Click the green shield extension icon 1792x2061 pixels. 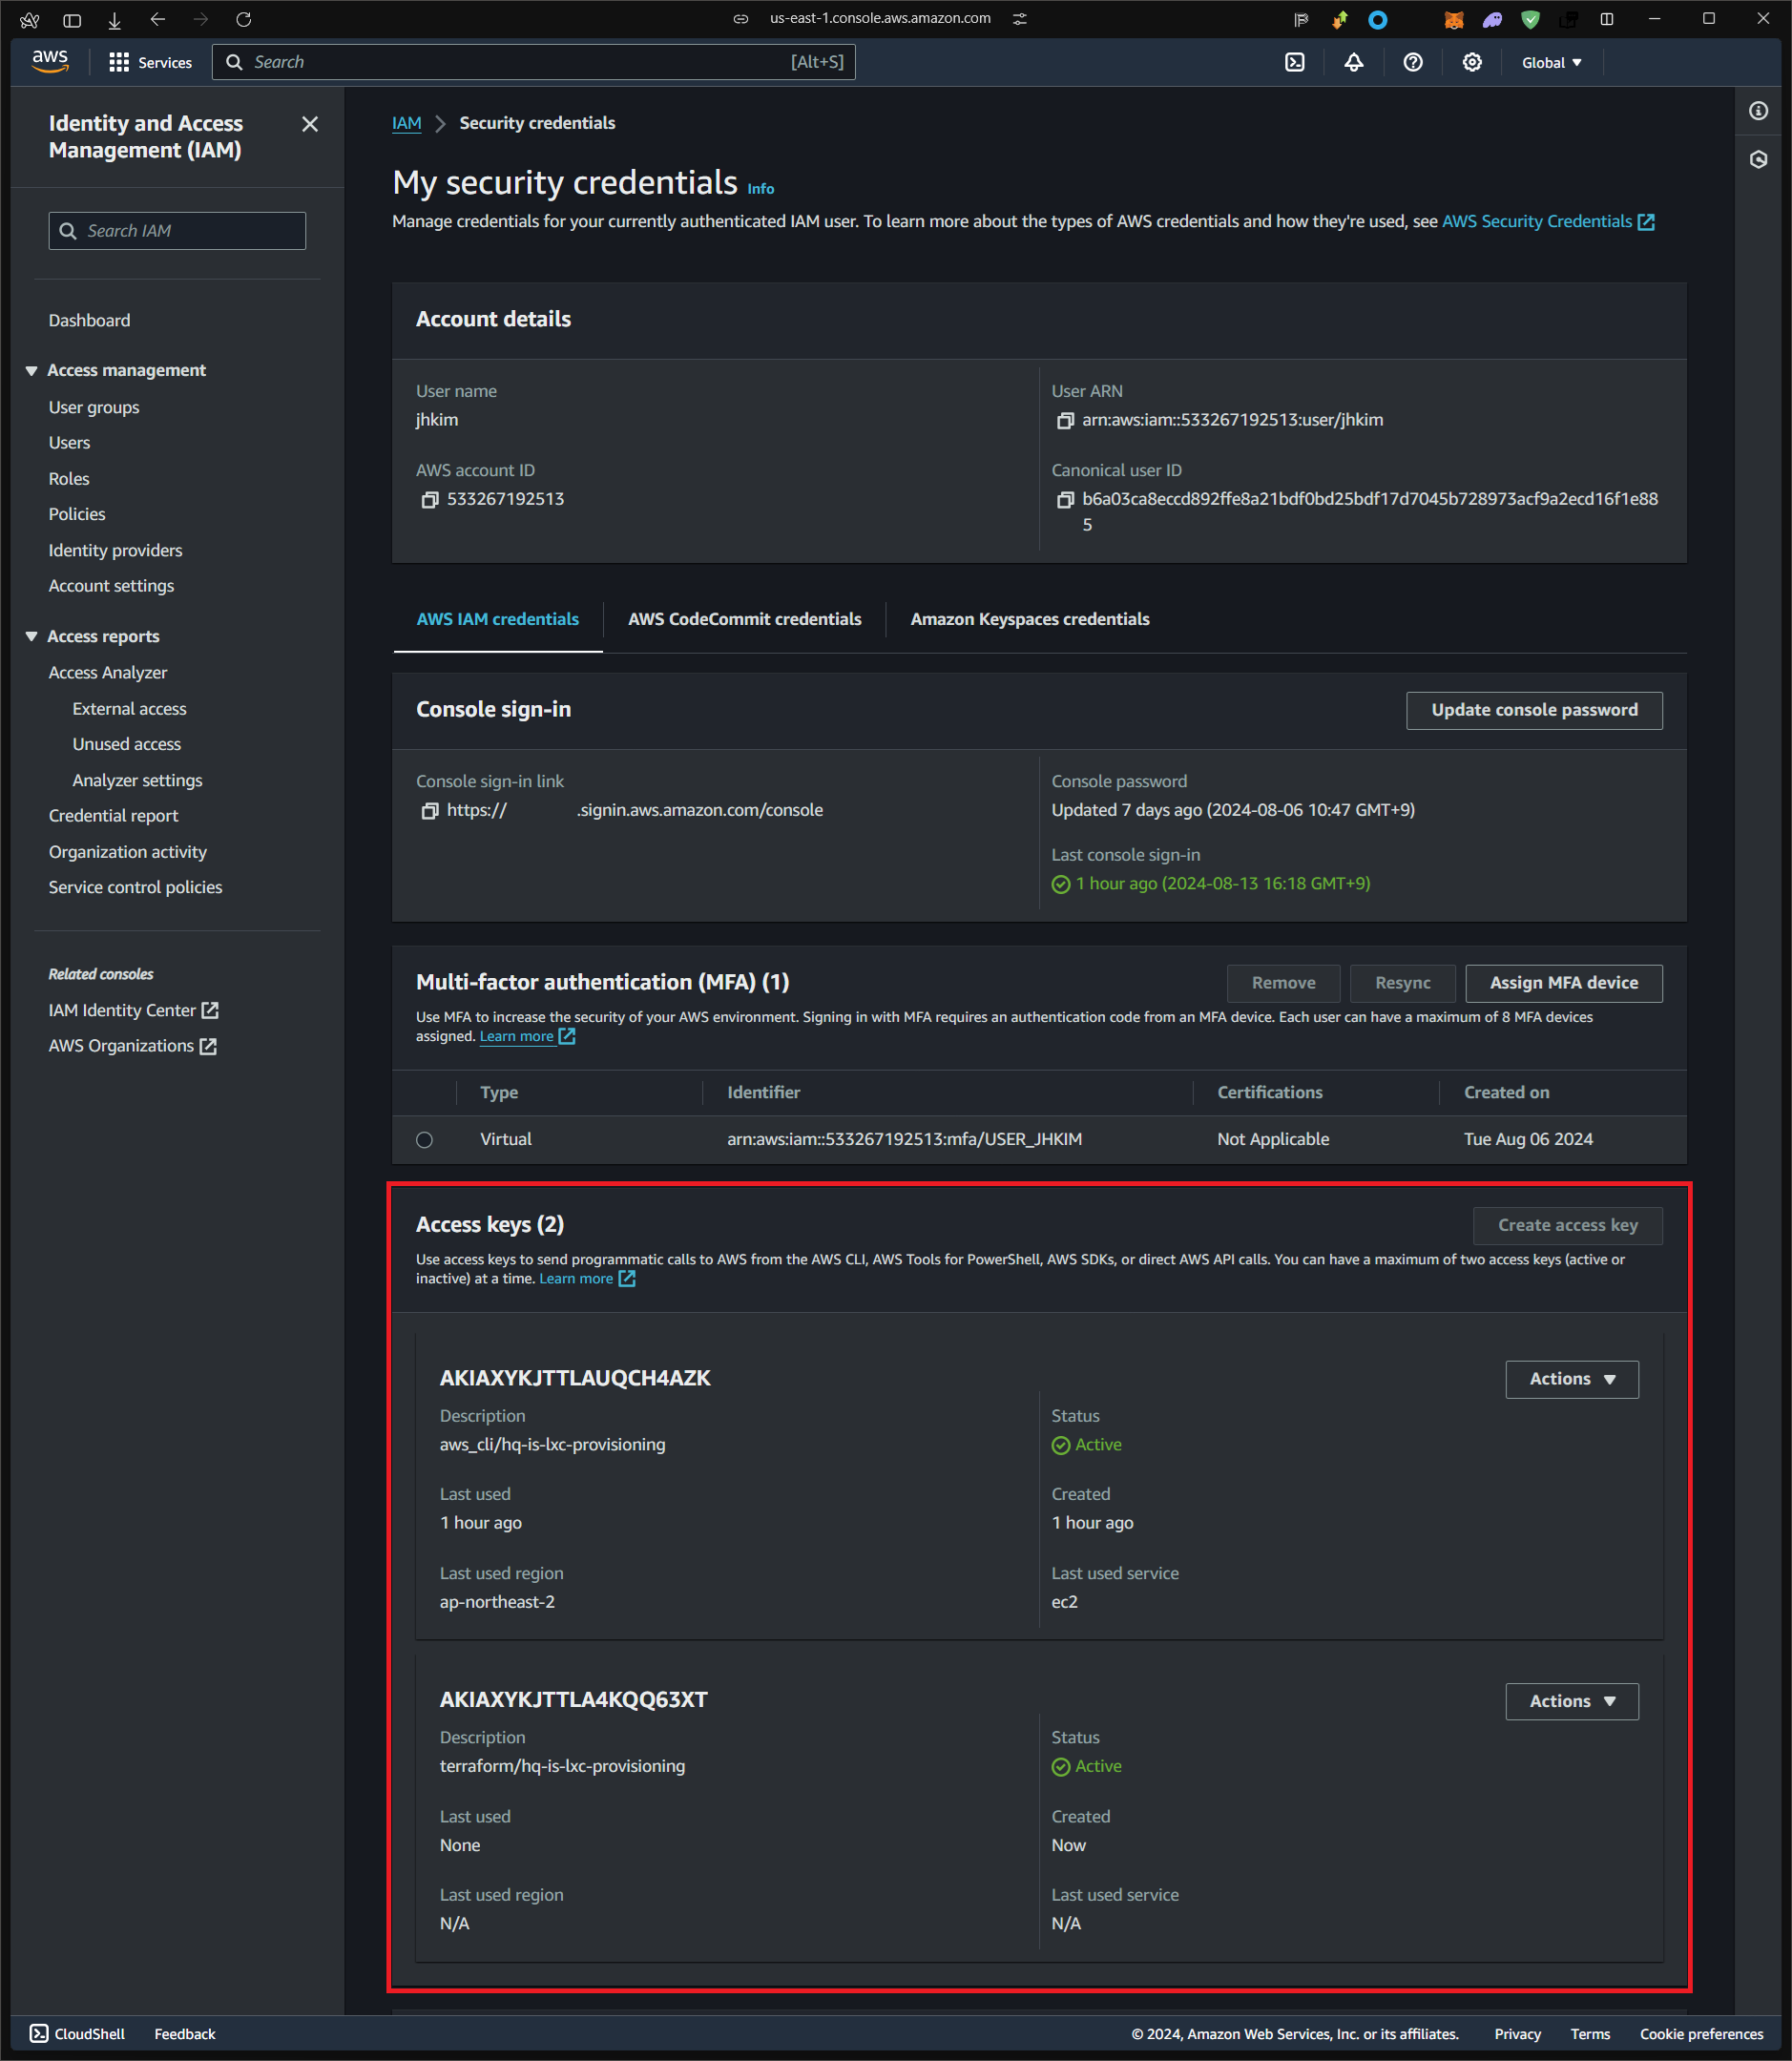1530,19
